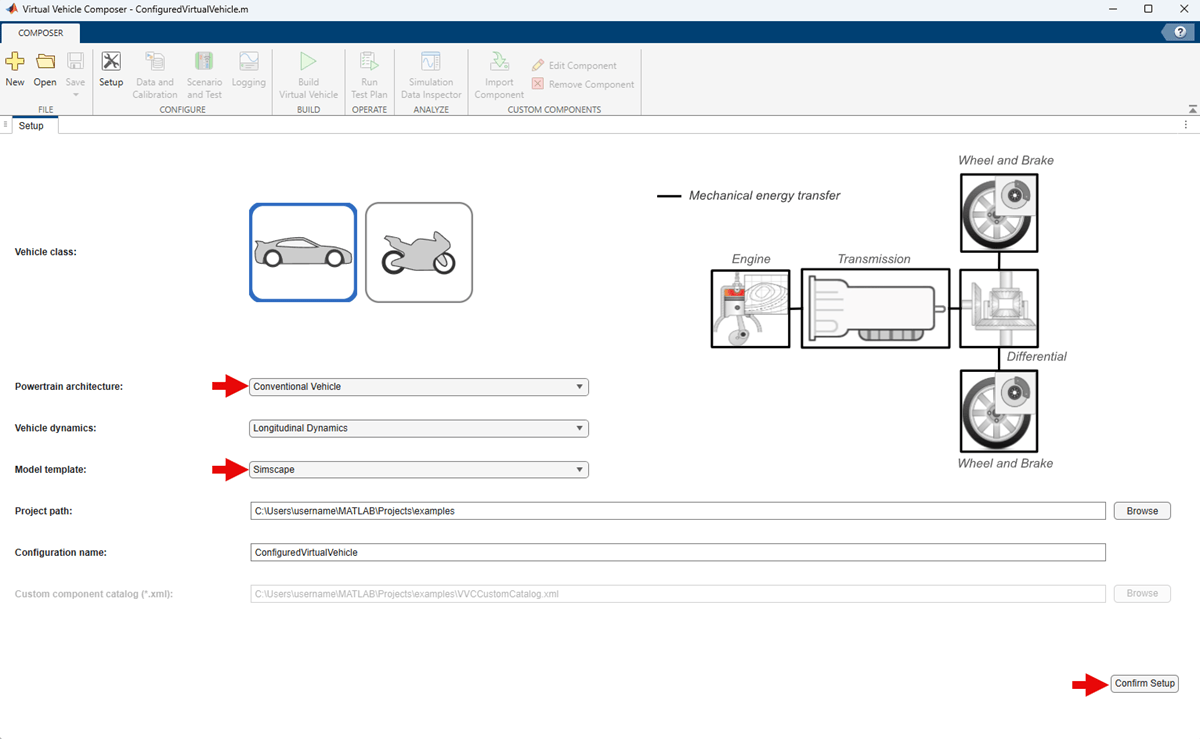
Task: Open the Logging configuration
Action: pyautogui.click(x=248, y=70)
